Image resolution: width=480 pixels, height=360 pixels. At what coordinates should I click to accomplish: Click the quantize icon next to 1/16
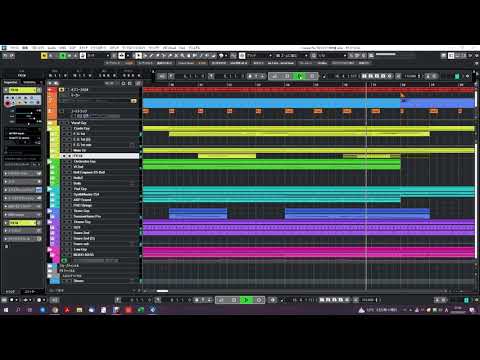[x=314, y=56]
